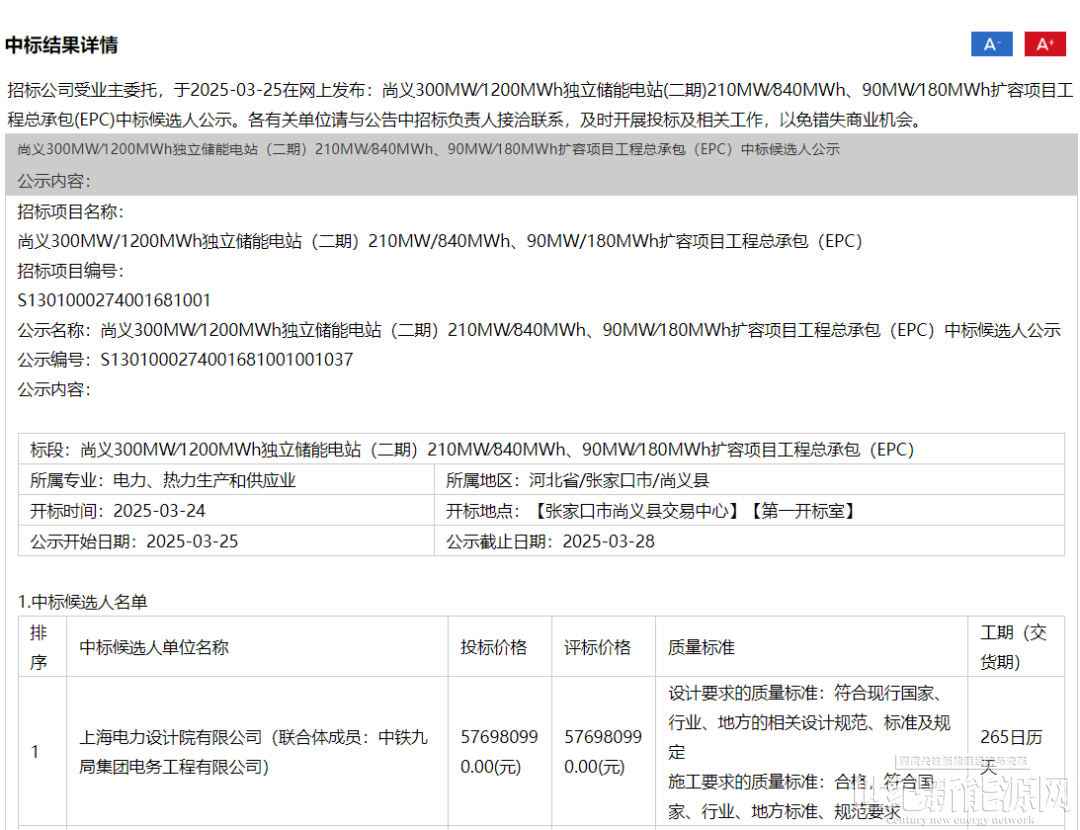Click the announcement title in the gray banner

[x=428, y=149]
